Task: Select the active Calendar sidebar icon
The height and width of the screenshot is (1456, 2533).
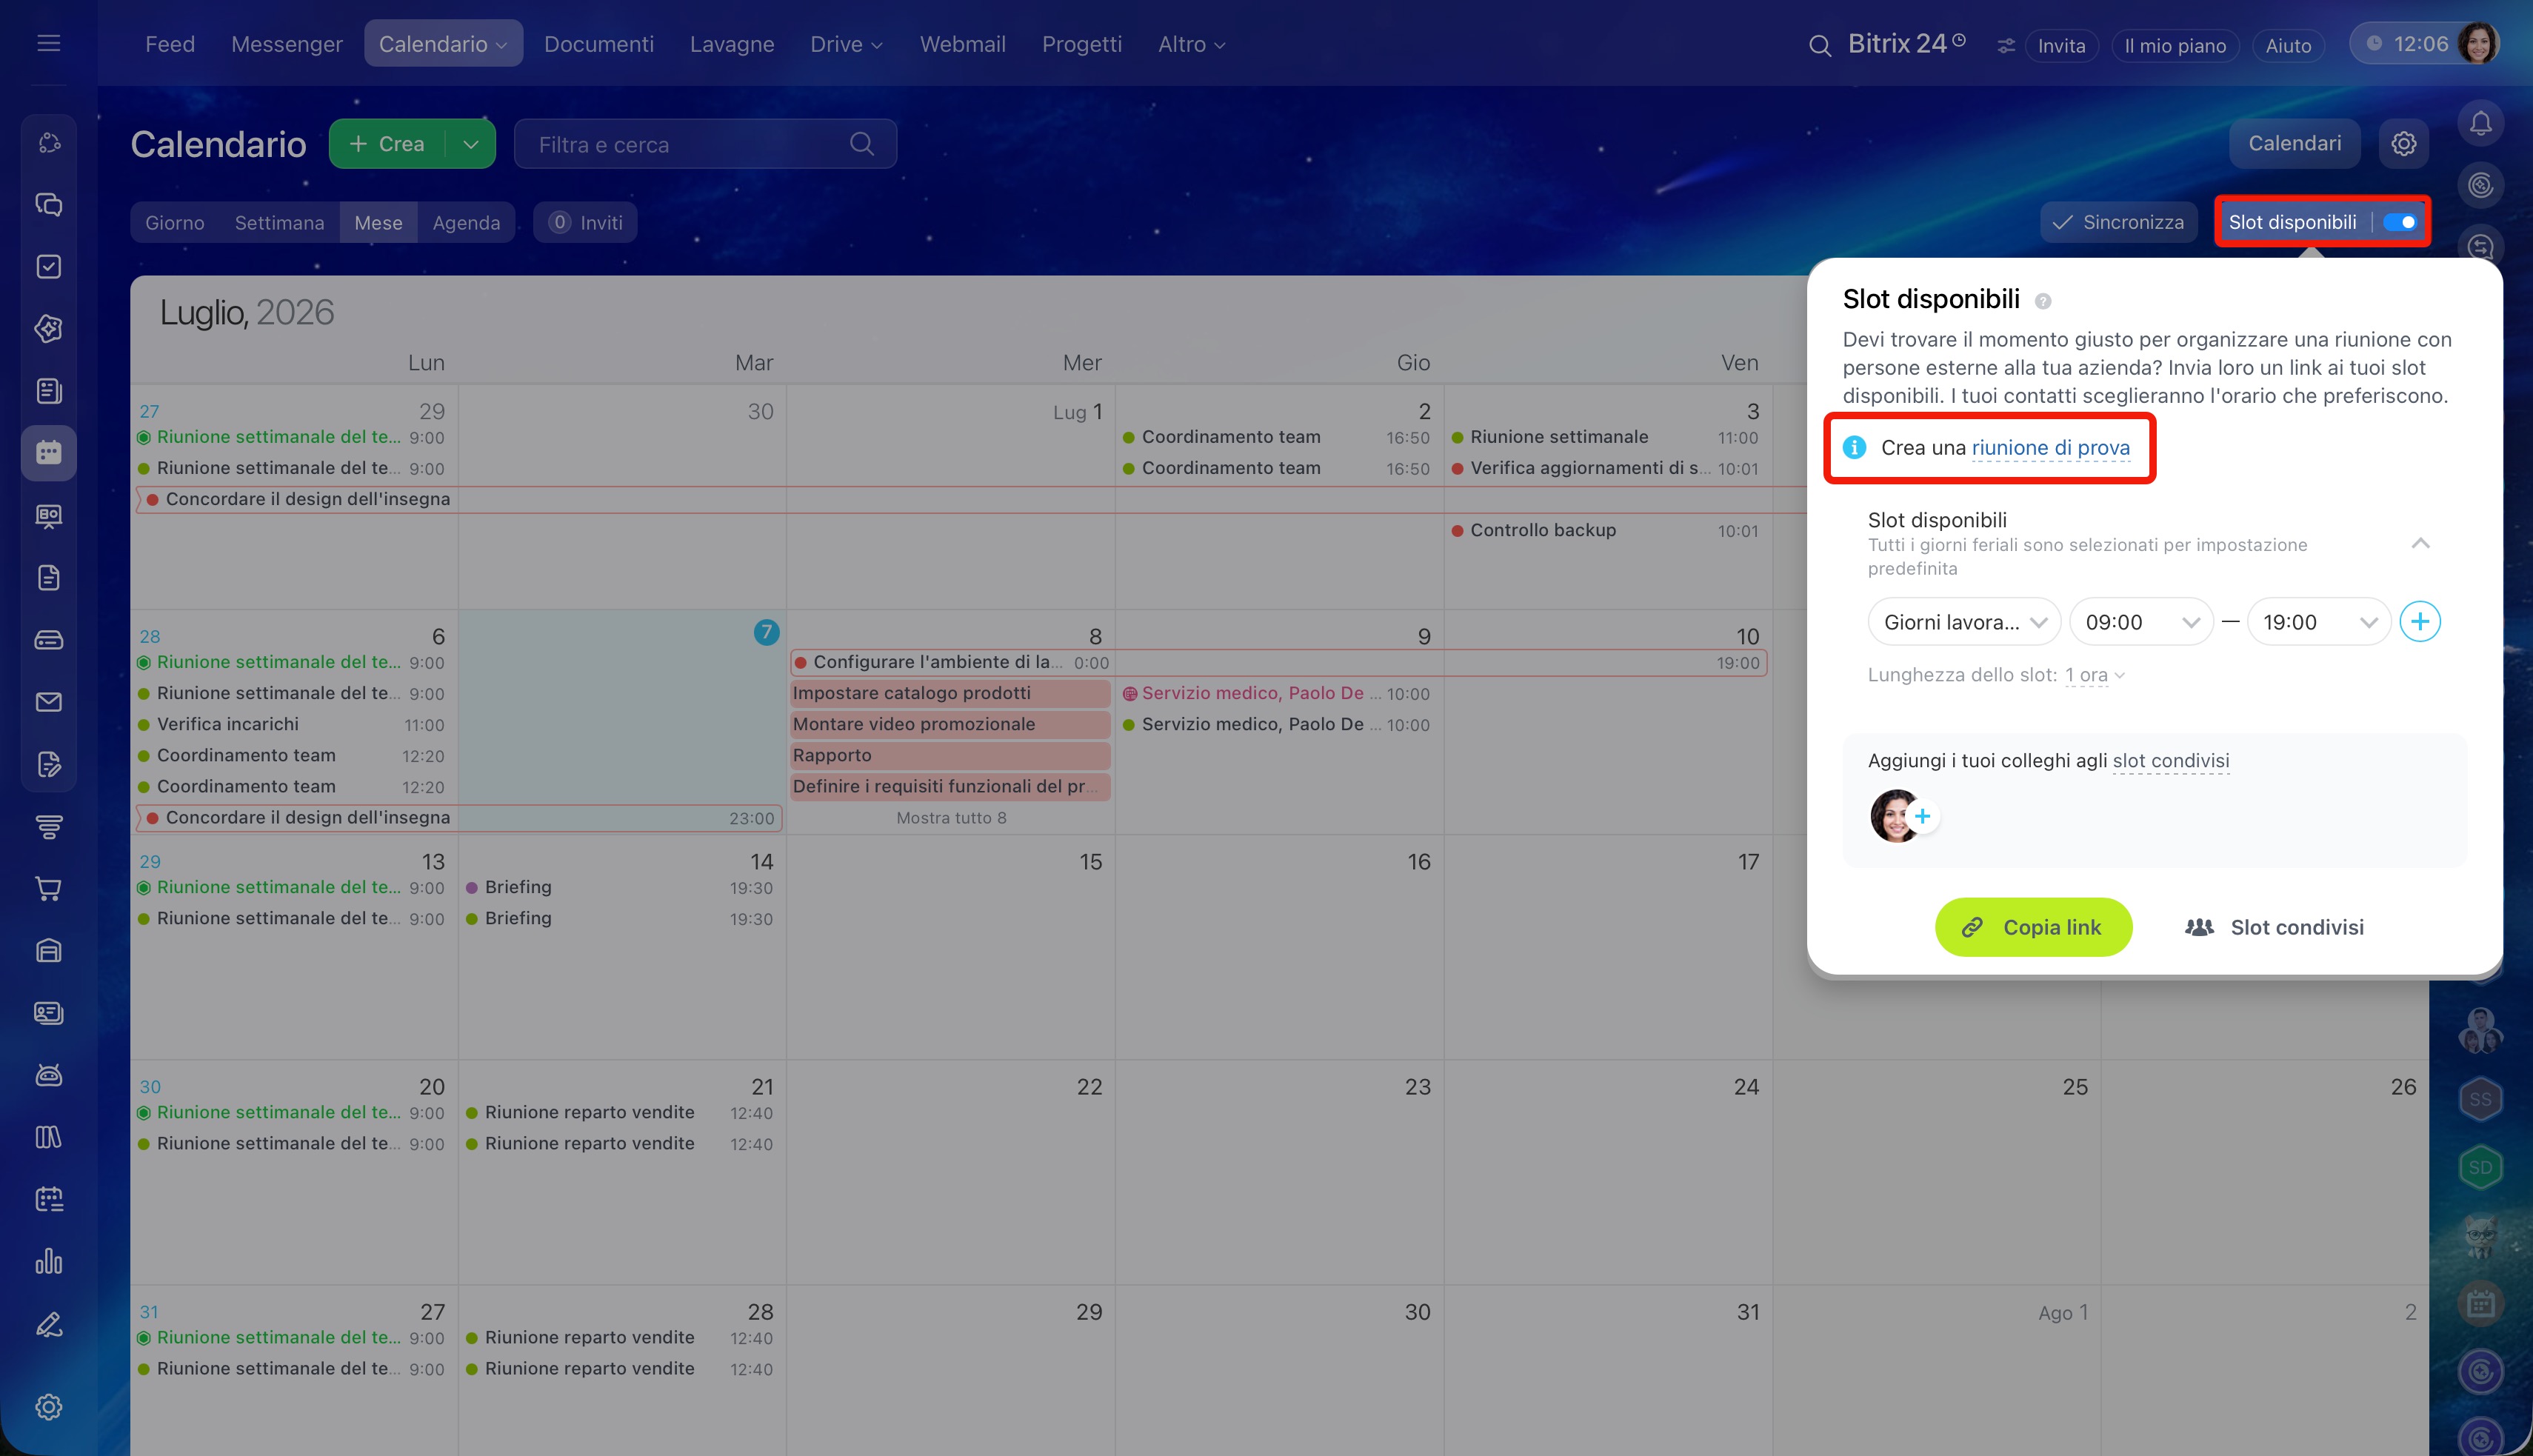Action: (48, 453)
